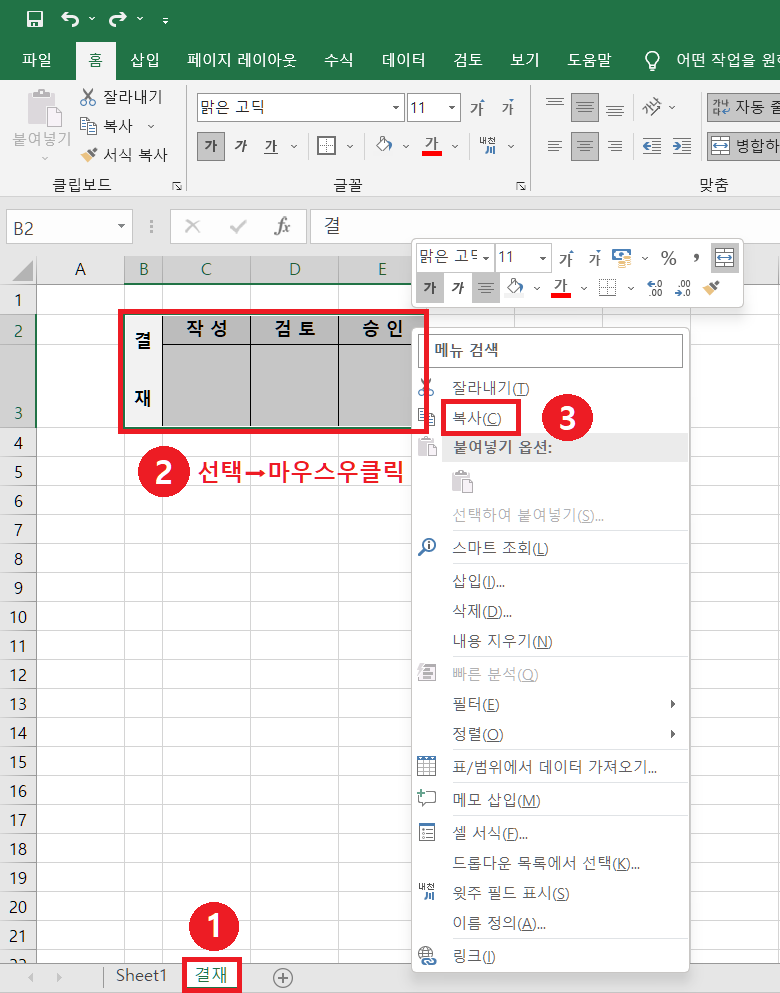
Task: Click the ribbon decrease font size icon
Action: click(508, 108)
